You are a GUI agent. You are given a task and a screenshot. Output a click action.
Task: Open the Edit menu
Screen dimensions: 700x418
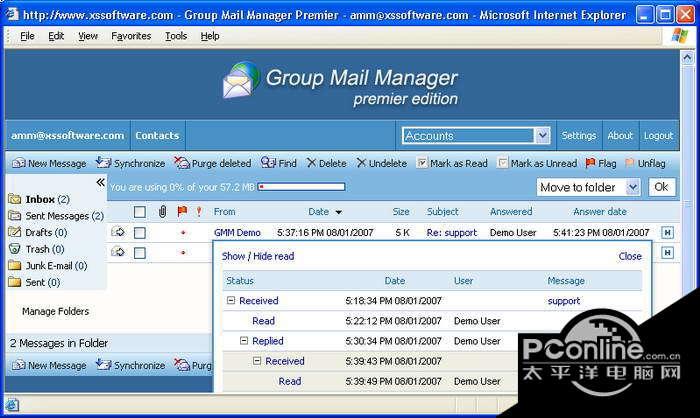click(56, 36)
